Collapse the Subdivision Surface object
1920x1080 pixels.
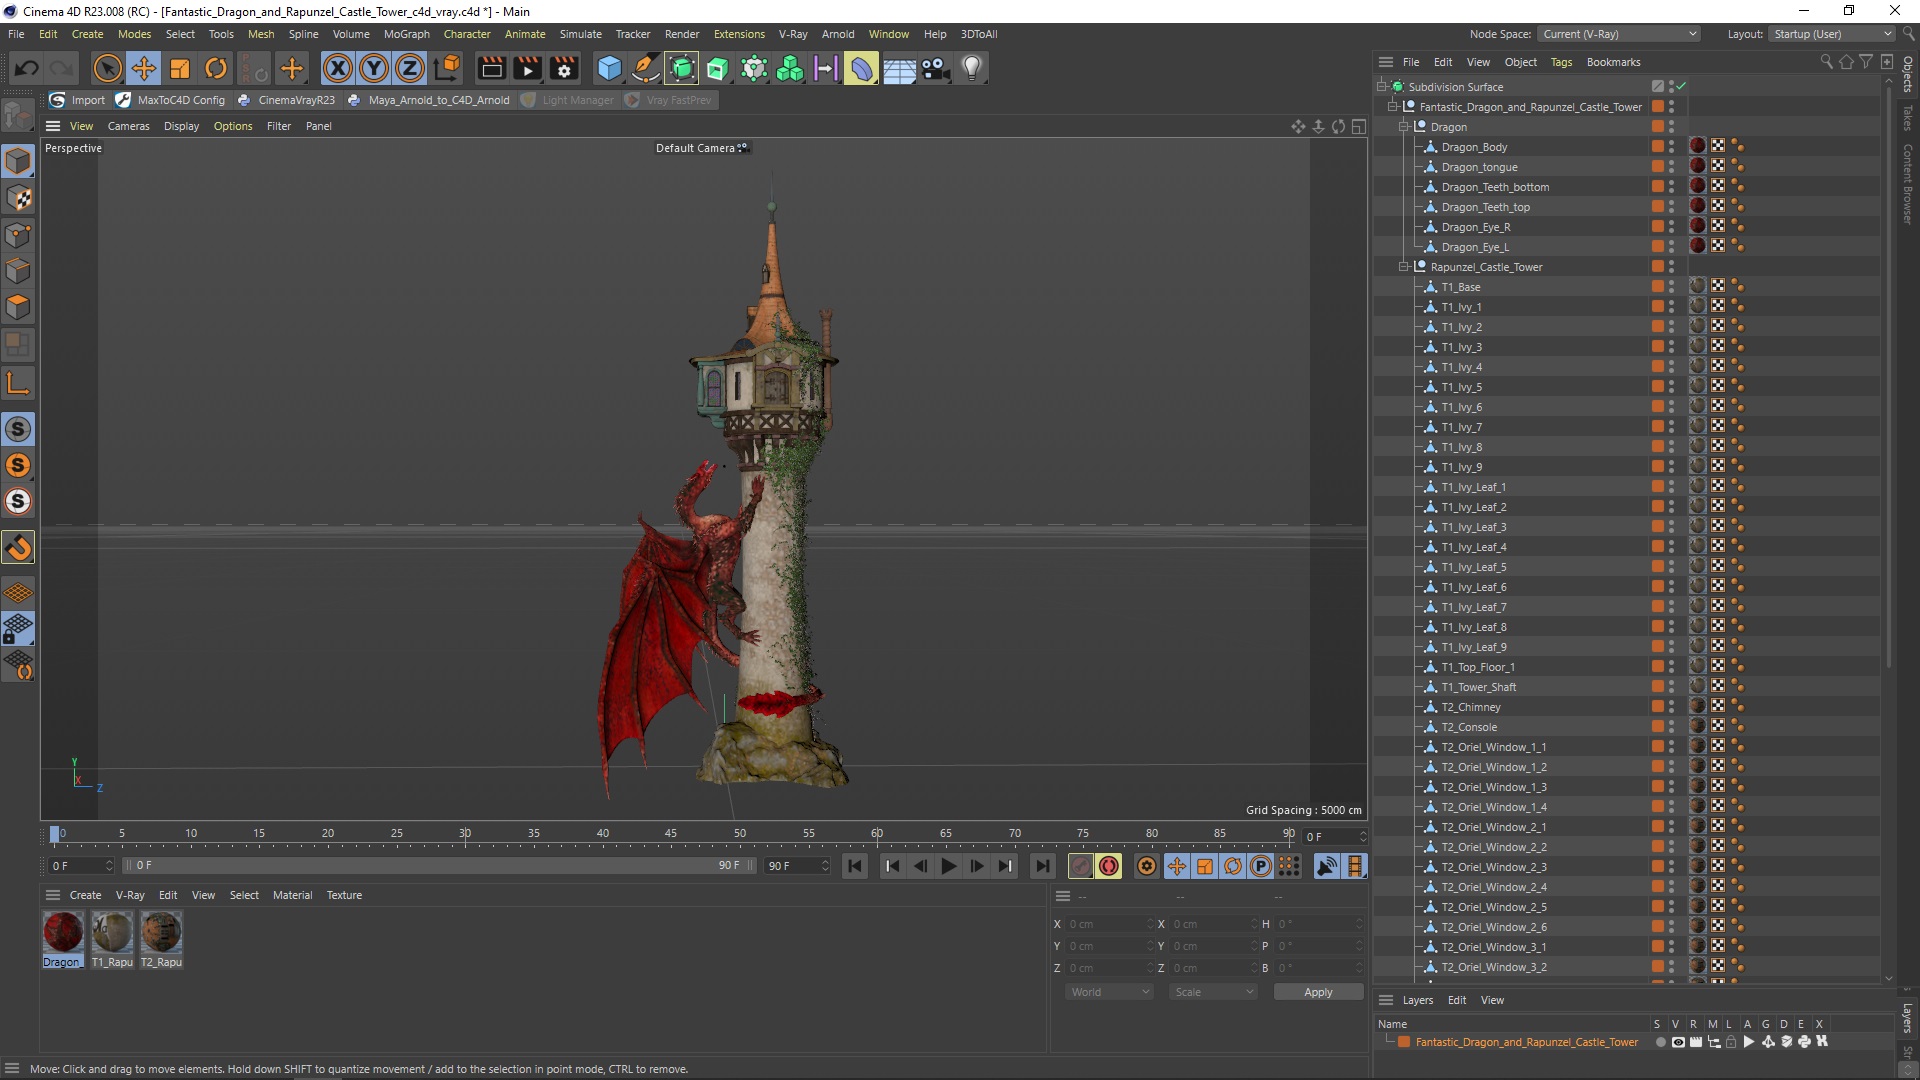pyautogui.click(x=1381, y=86)
